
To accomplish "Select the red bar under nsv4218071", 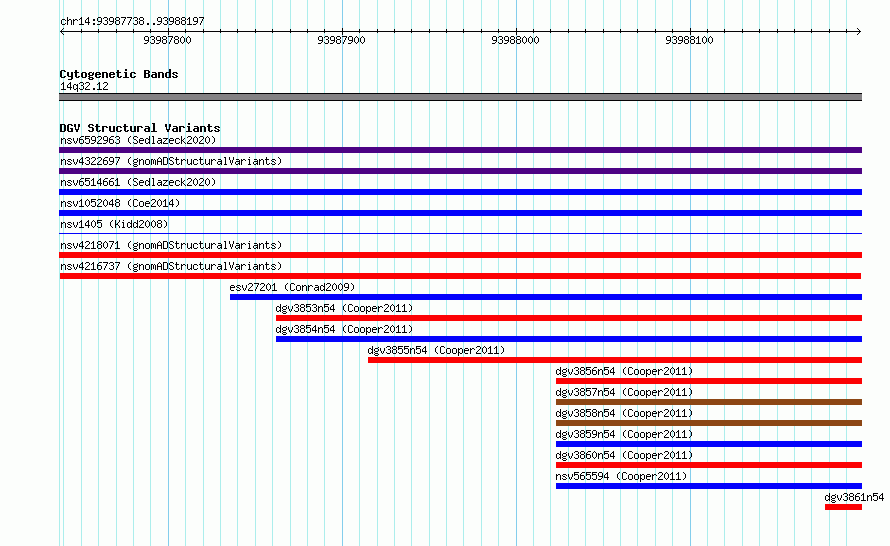I will [x=460, y=255].
